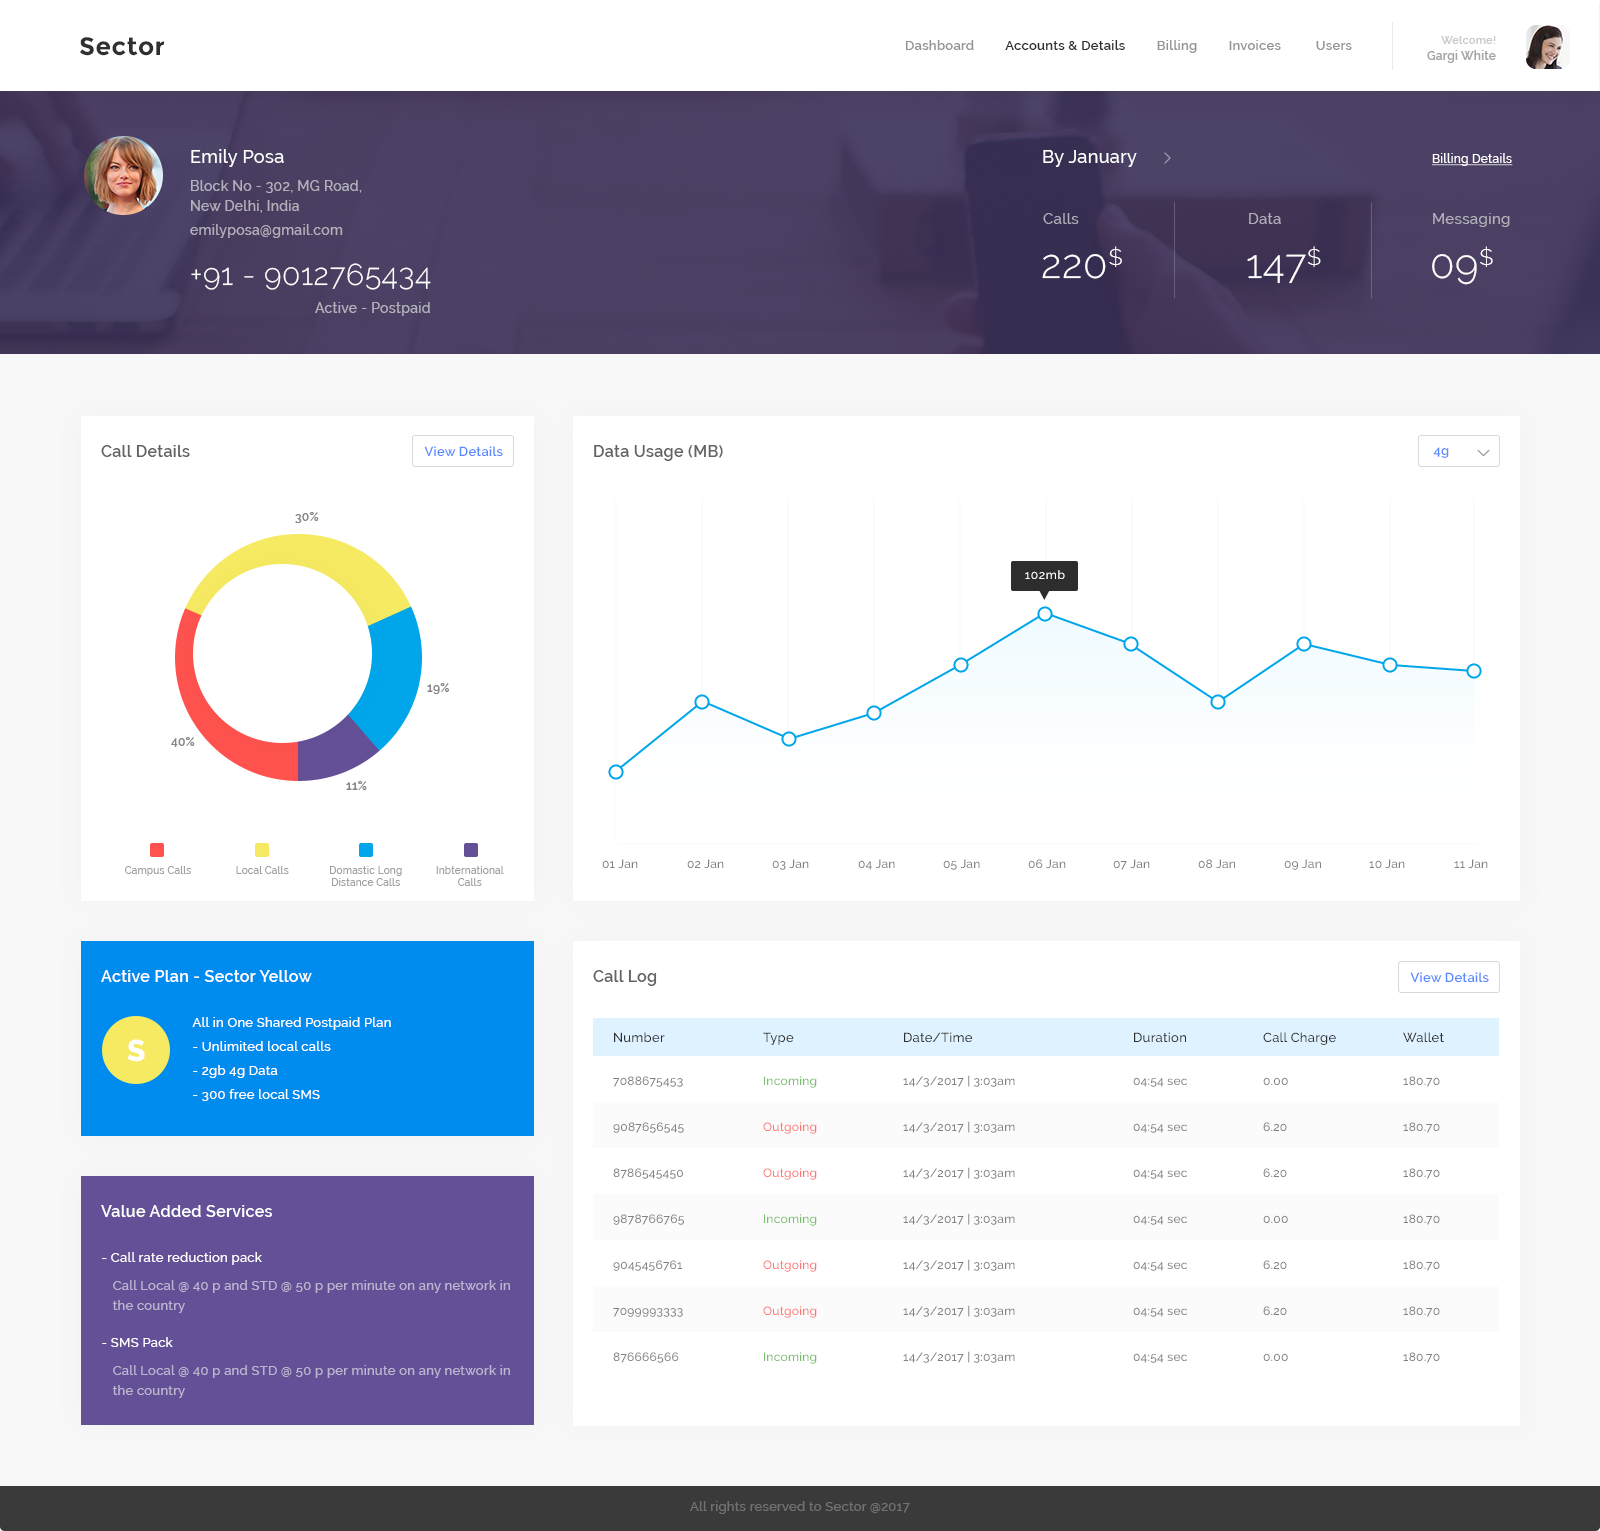Click Incoming type for 7088675453
Screen dimensions: 1600x1531
click(789, 1081)
